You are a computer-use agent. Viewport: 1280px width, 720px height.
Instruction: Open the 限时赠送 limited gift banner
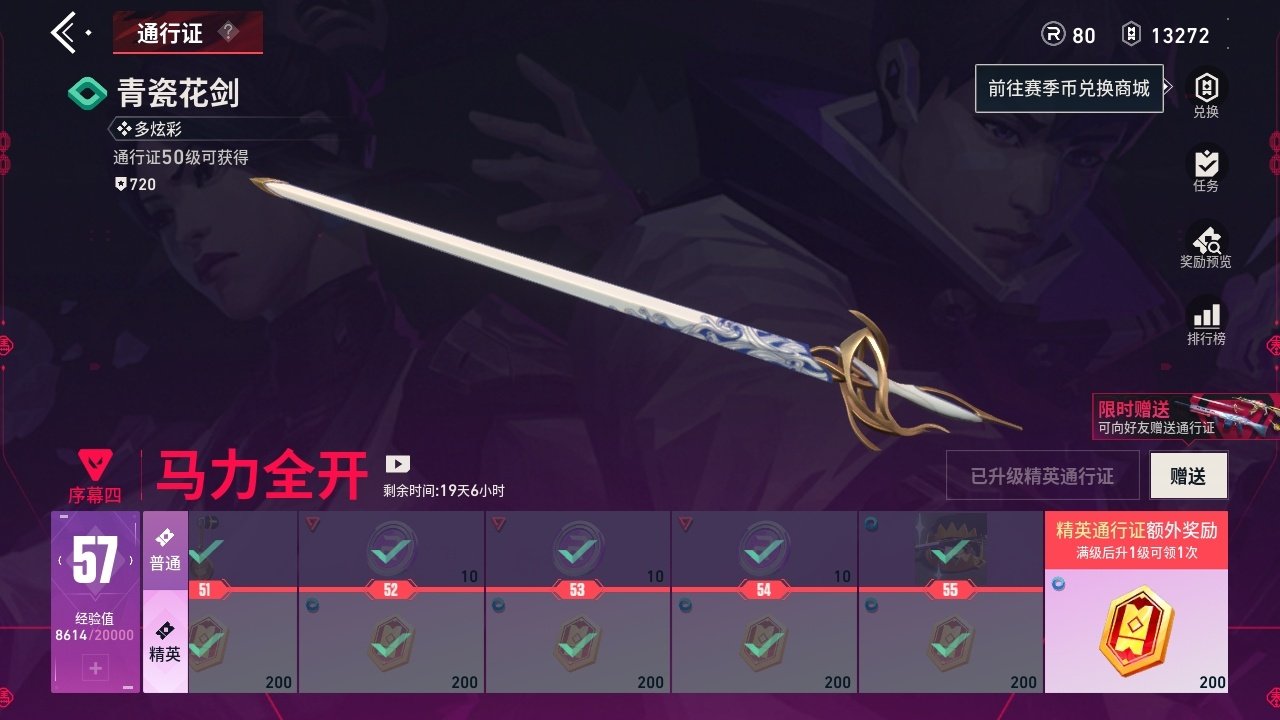(1185, 417)
